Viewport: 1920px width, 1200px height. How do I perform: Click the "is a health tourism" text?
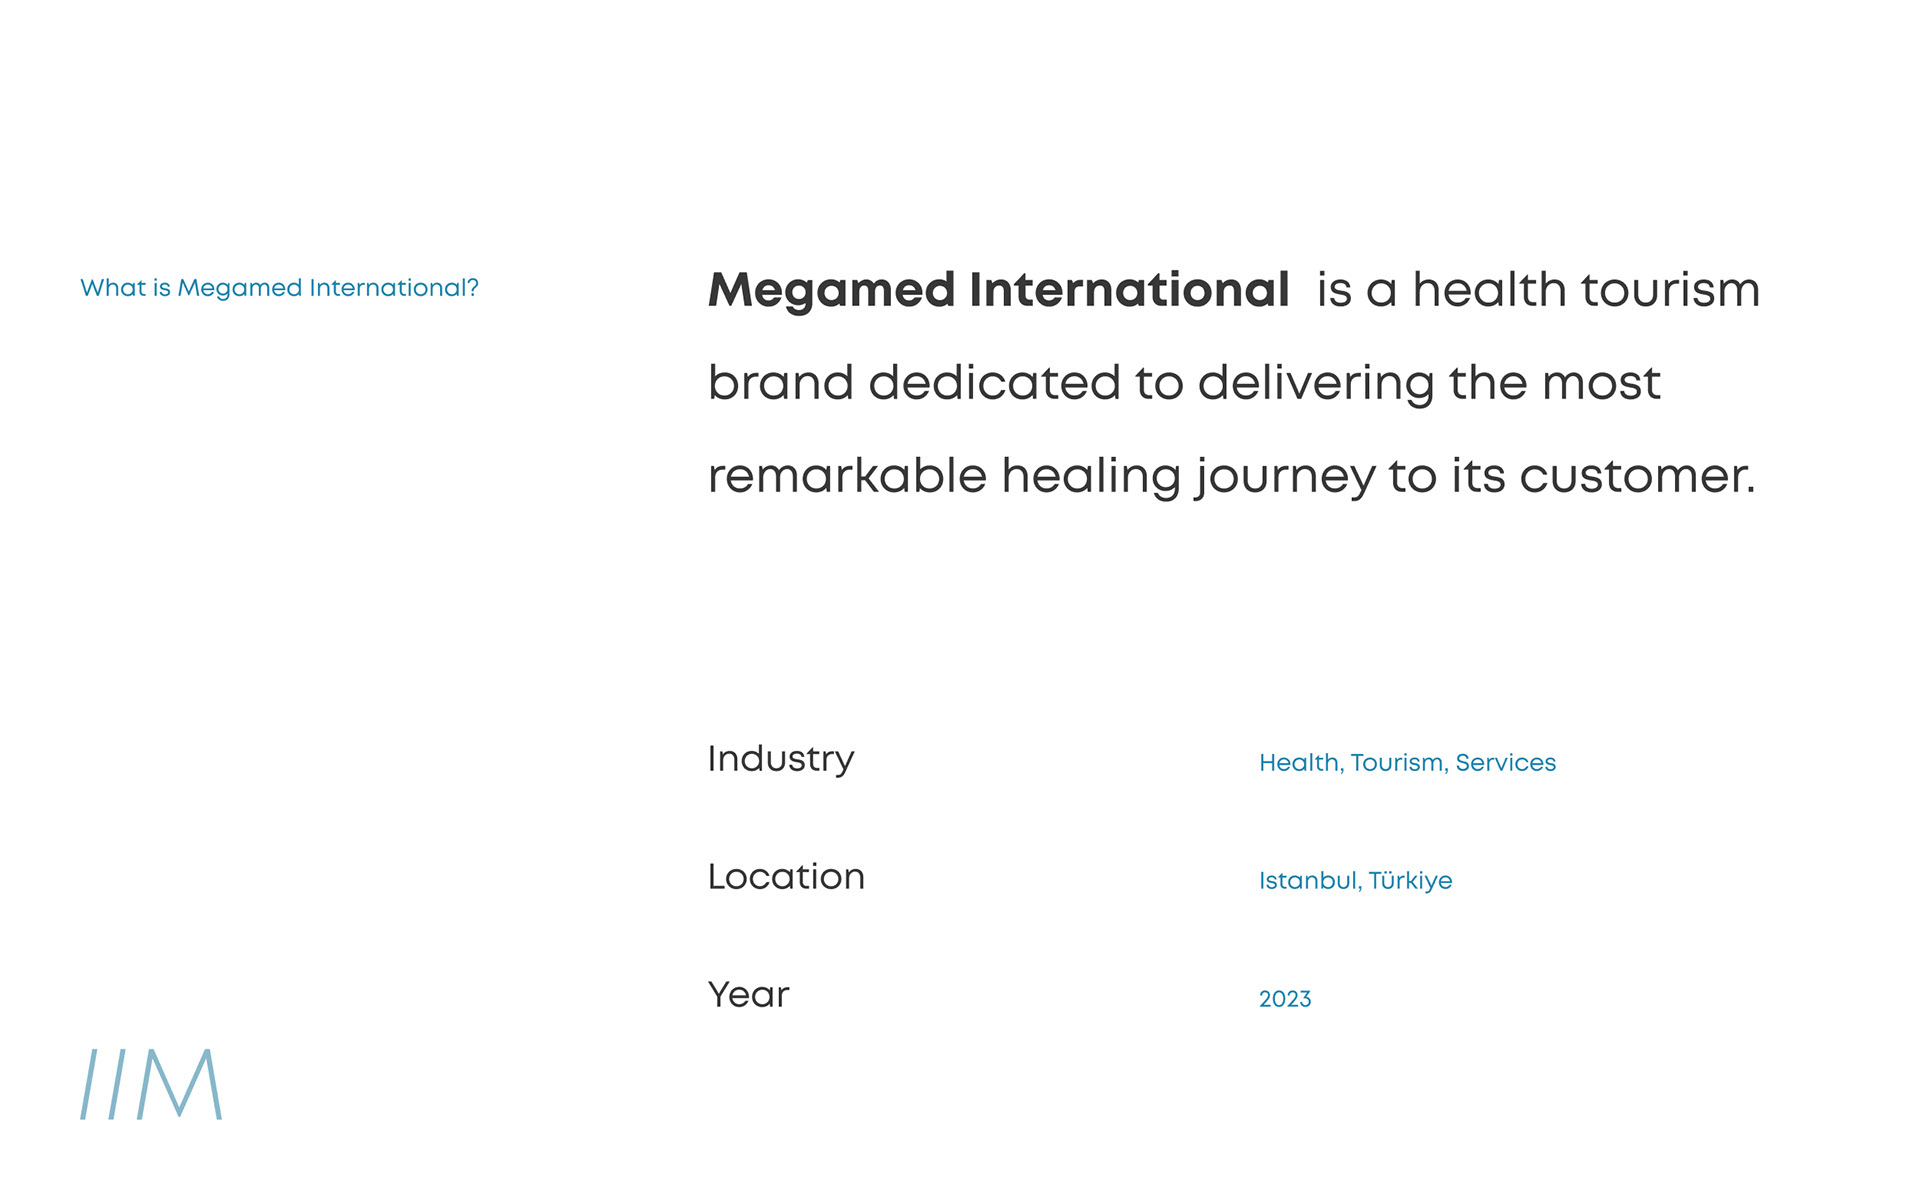[1537, 290]
